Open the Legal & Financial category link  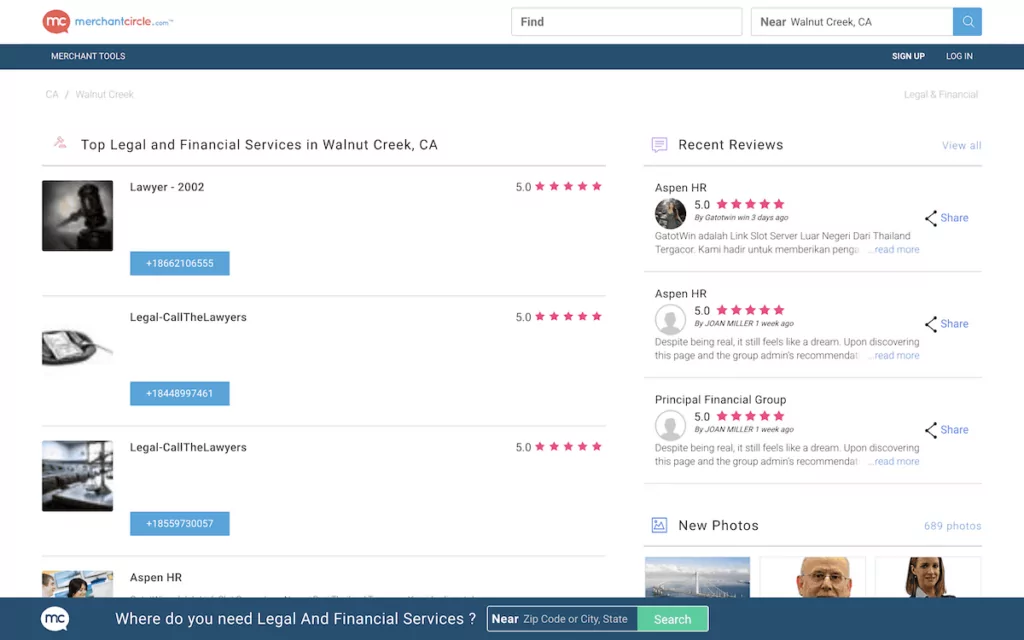[x=941, y=95]
